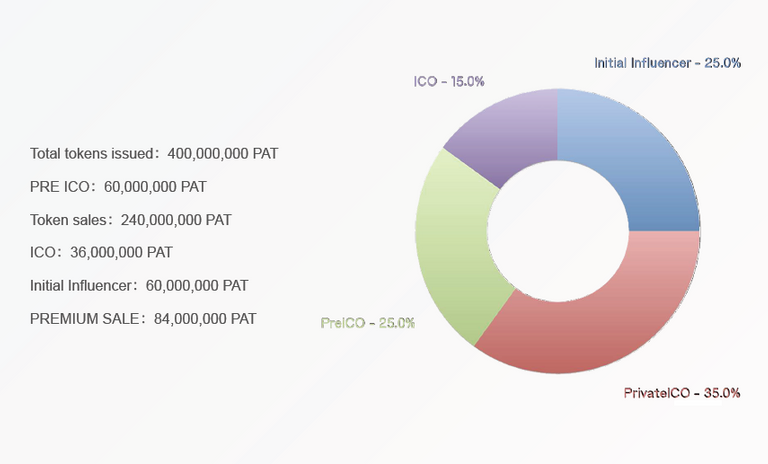
Task: Click the ICO 36,000,000 PAT line
Action: (101, 252)
